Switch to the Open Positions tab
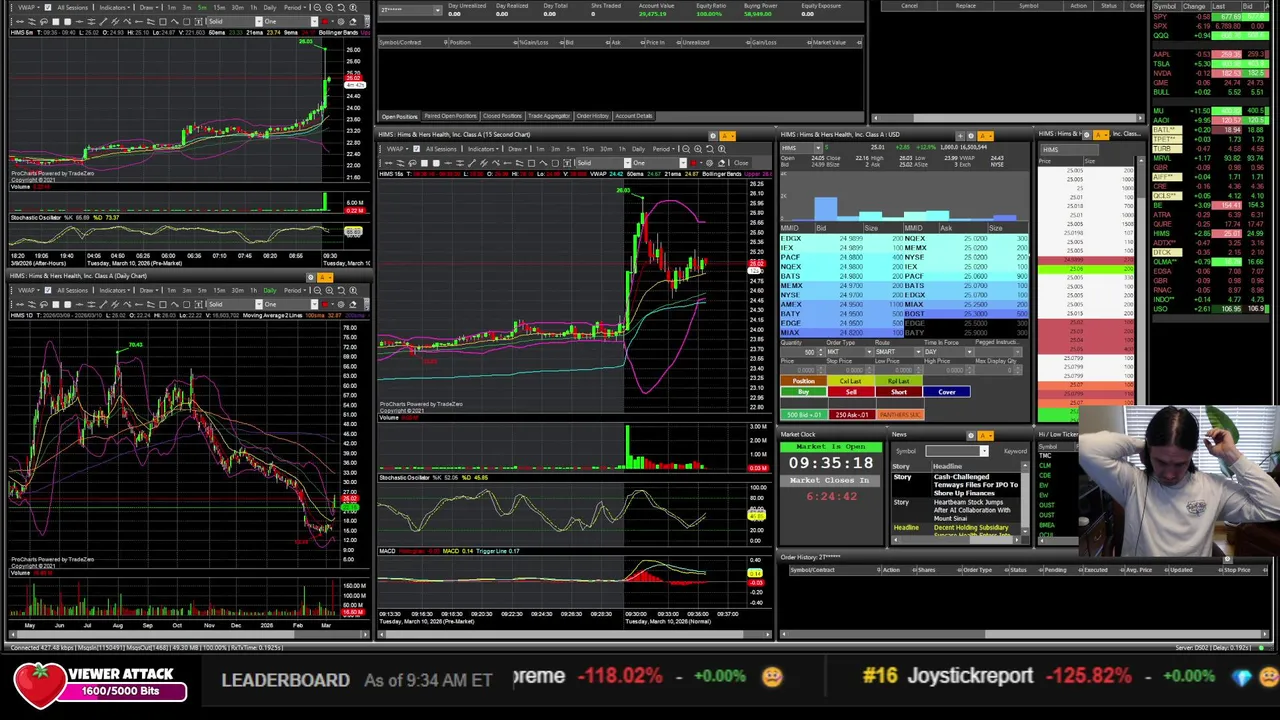The width and height of the screenshot is (1280, 720). point(400,116)
